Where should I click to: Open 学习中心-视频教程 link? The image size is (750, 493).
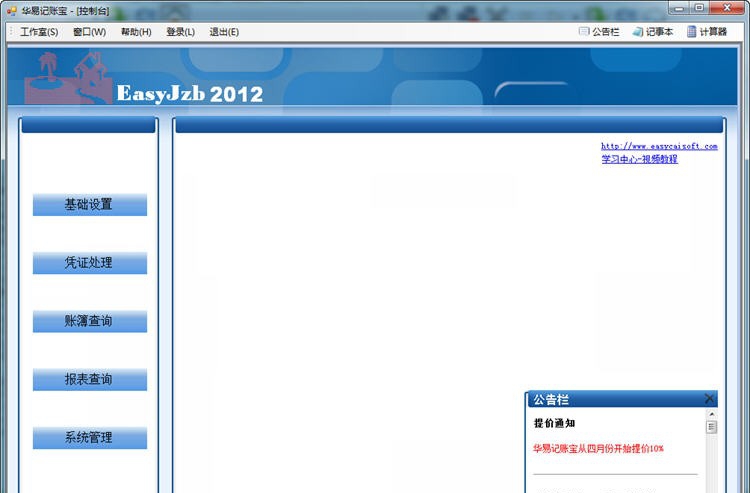pyautogui.click(x=640, y=159)
